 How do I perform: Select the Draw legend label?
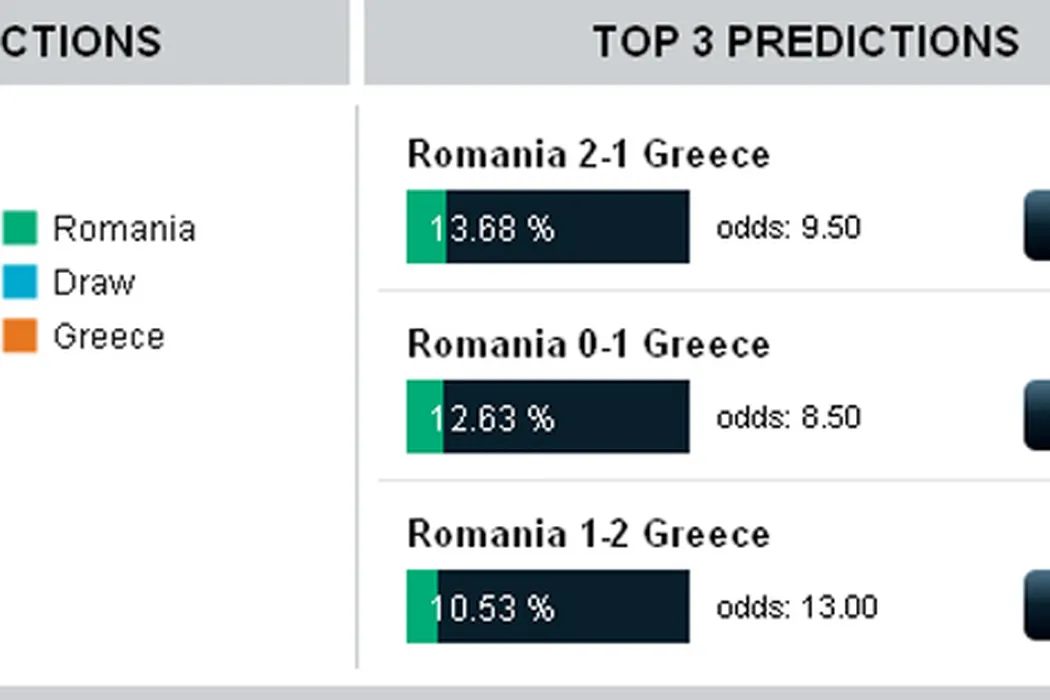pyautogui.click(x=94, y=283)
